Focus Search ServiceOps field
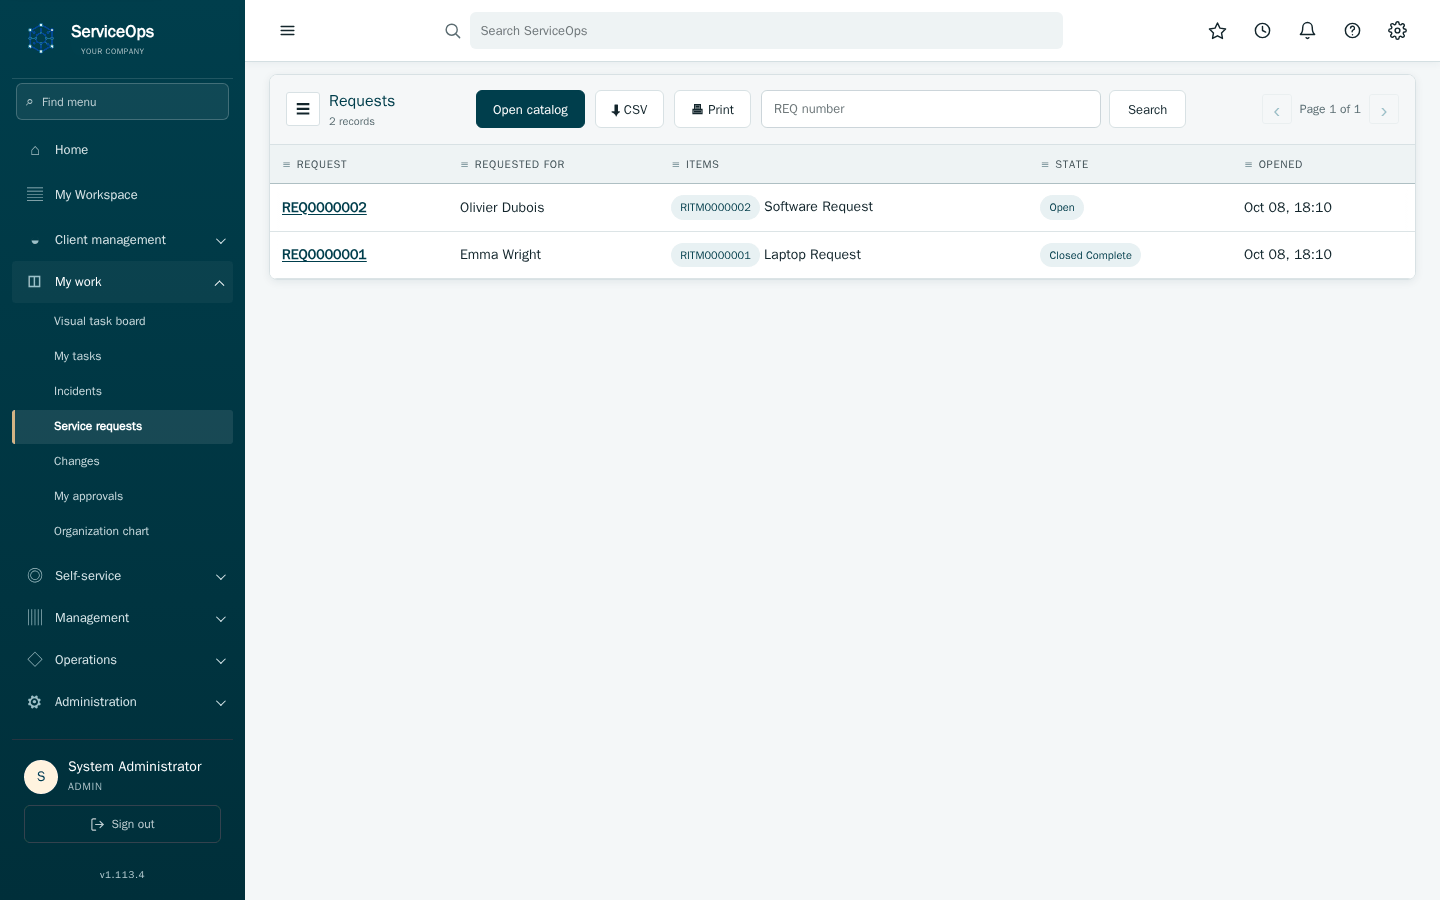This screenshot has width=1440, height=900. point(766,31)
